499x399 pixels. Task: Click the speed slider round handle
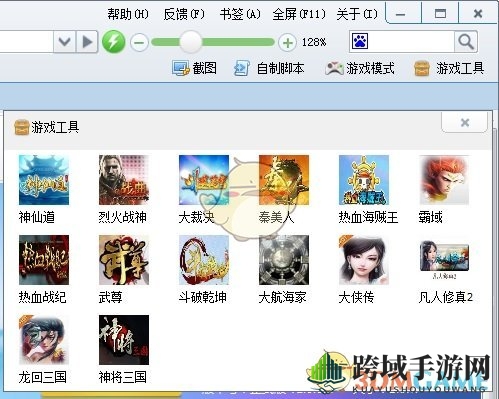coord(191,42)
